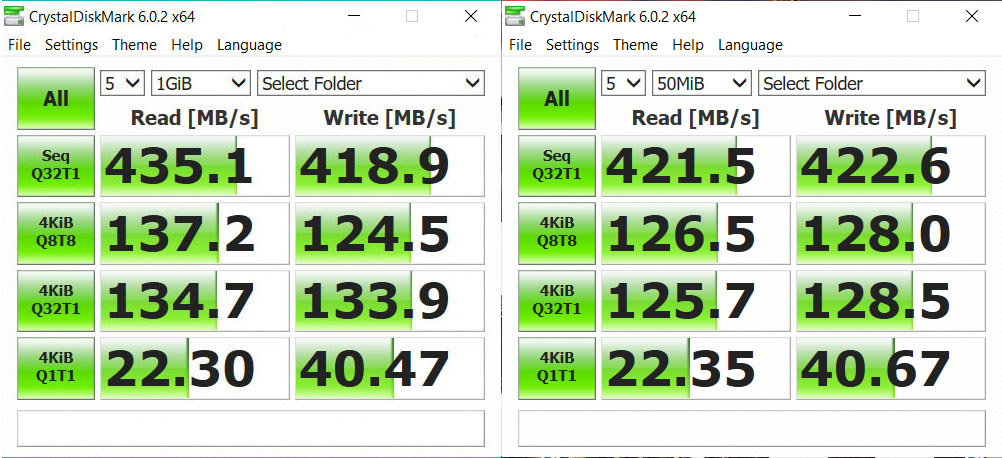1002x458 pixels.
Task: Run All tests in right window
Action: (x=557, y=99)
